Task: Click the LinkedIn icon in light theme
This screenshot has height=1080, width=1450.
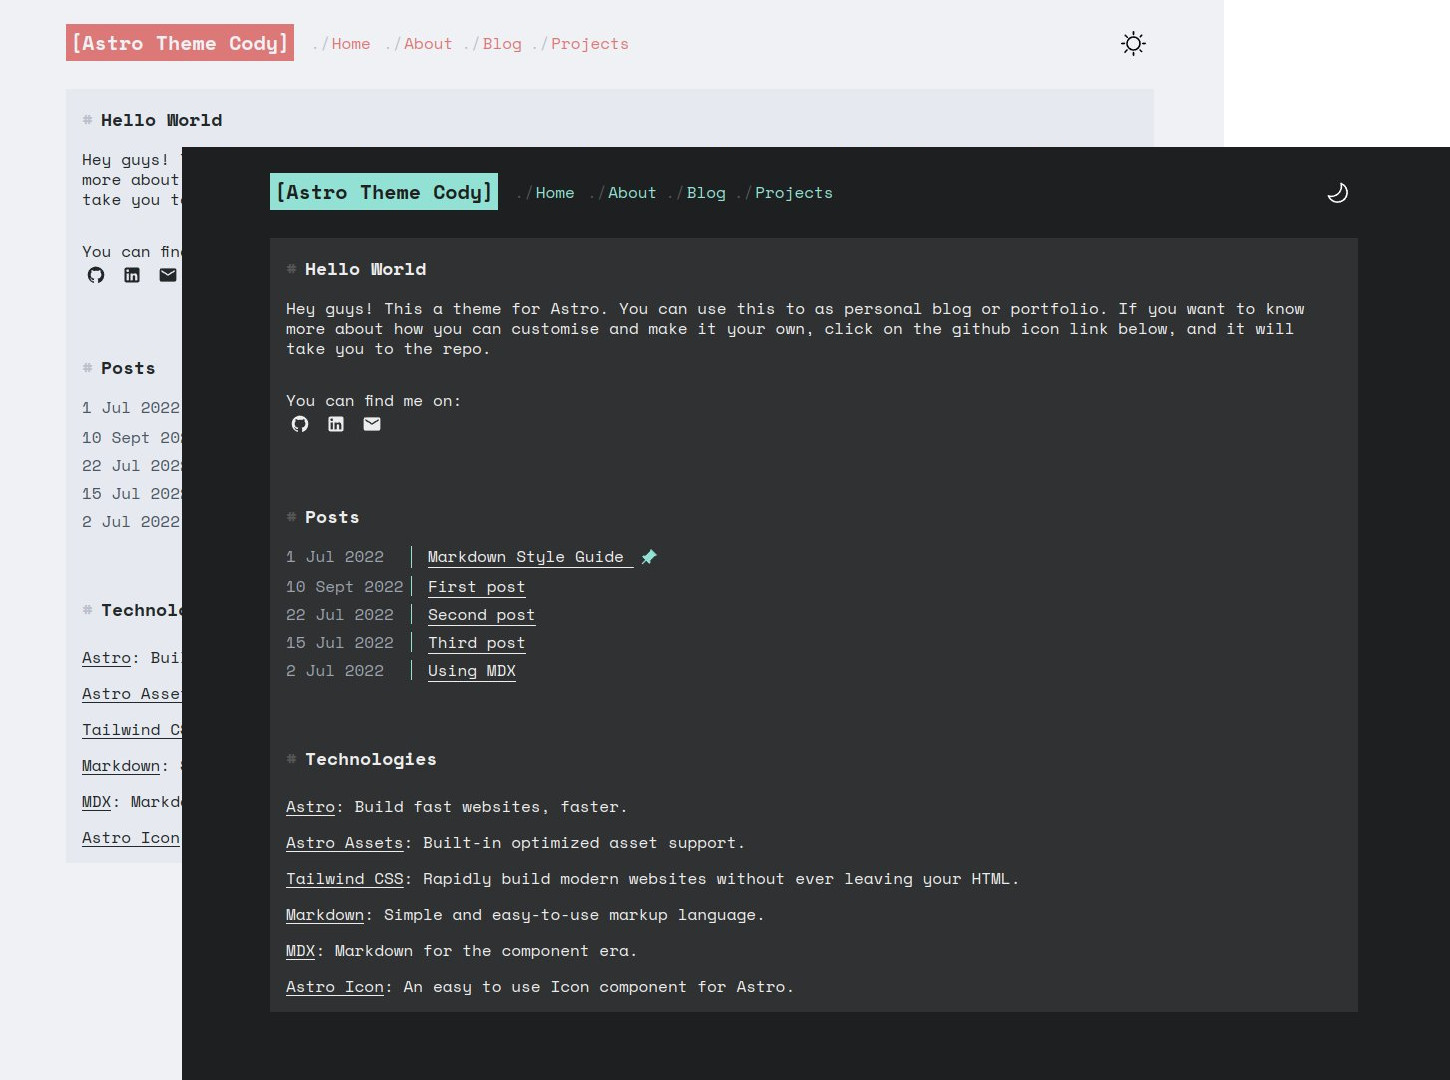Action: [132, 275]
